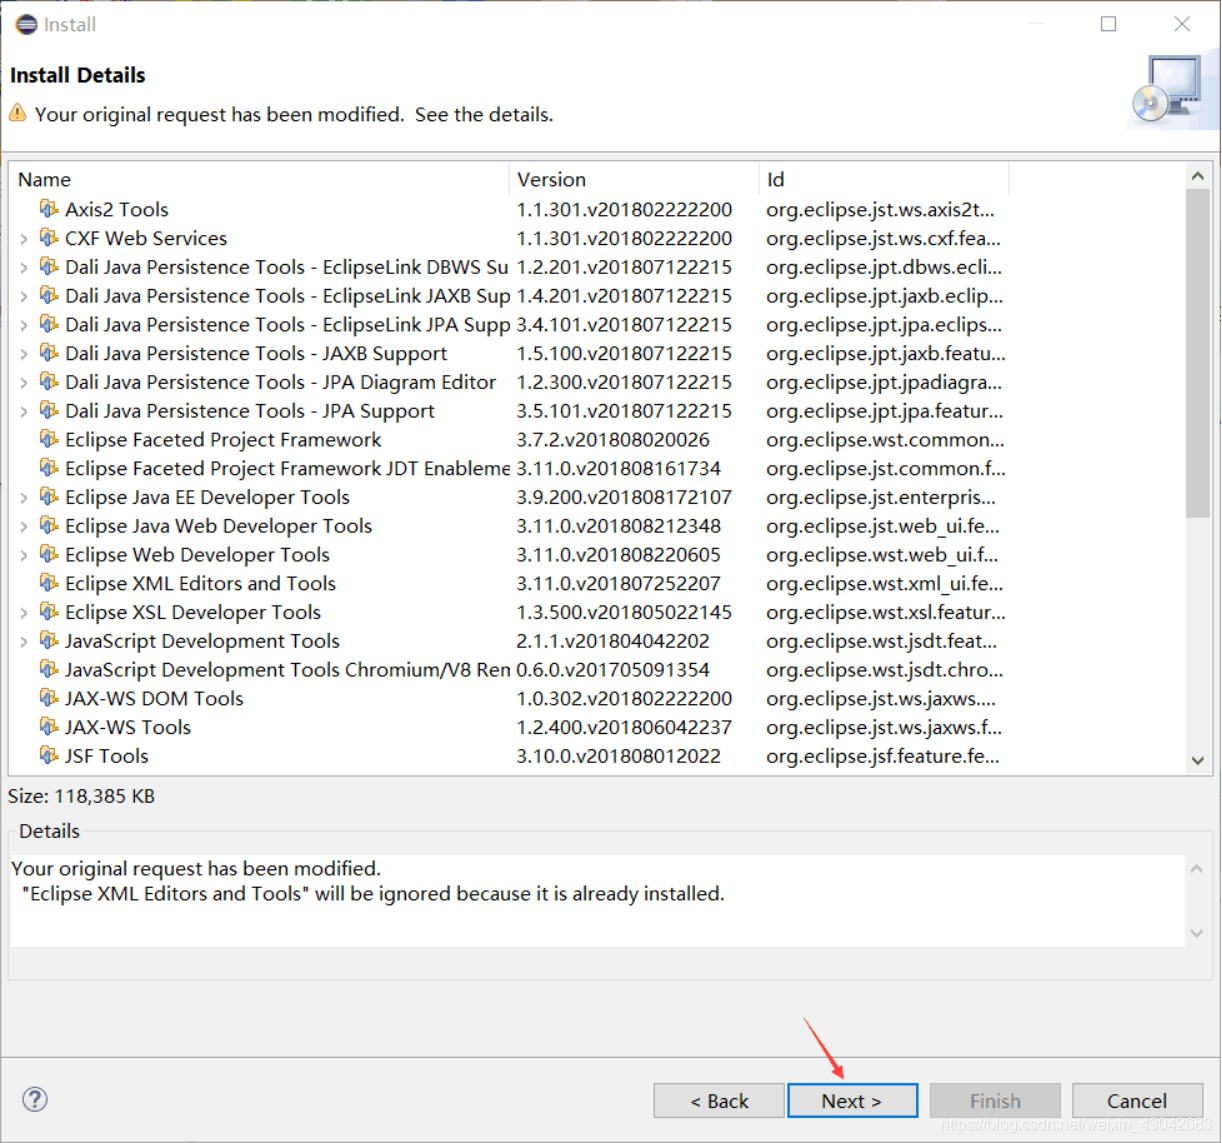Sort by the Id column header
Screen dimensions: 1222x1143
884,179
